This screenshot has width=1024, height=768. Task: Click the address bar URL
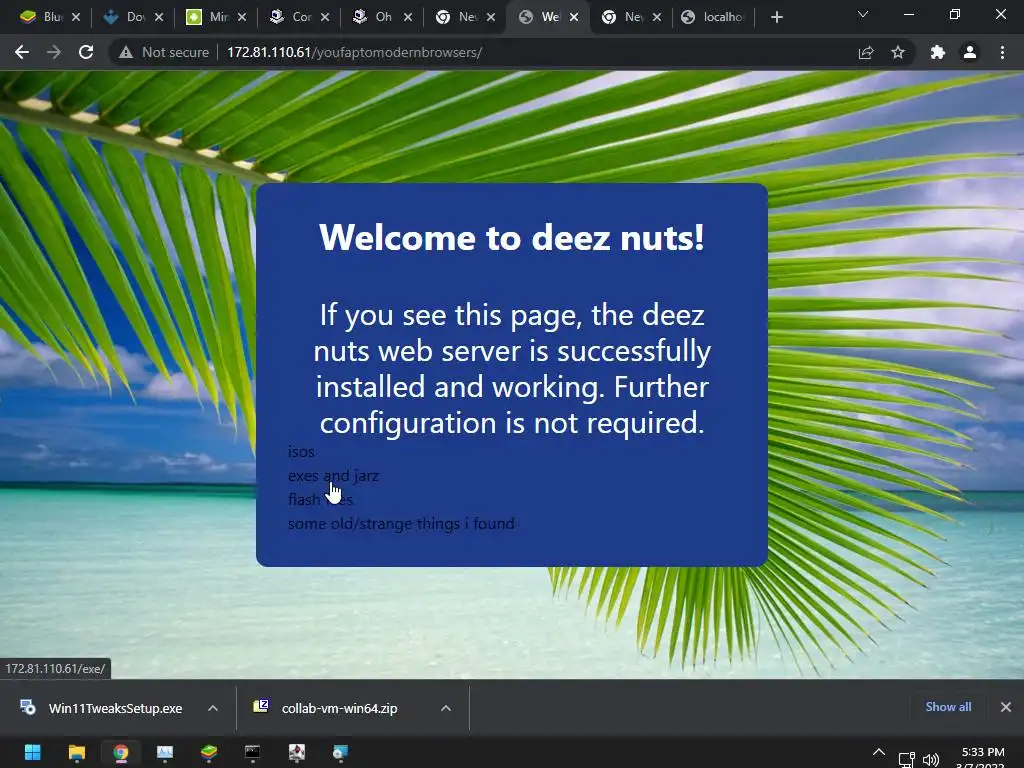[x=355, y=52]
